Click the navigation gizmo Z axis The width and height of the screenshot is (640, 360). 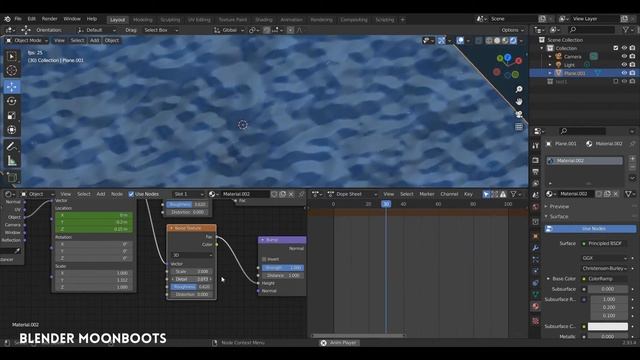click(508, 58)
